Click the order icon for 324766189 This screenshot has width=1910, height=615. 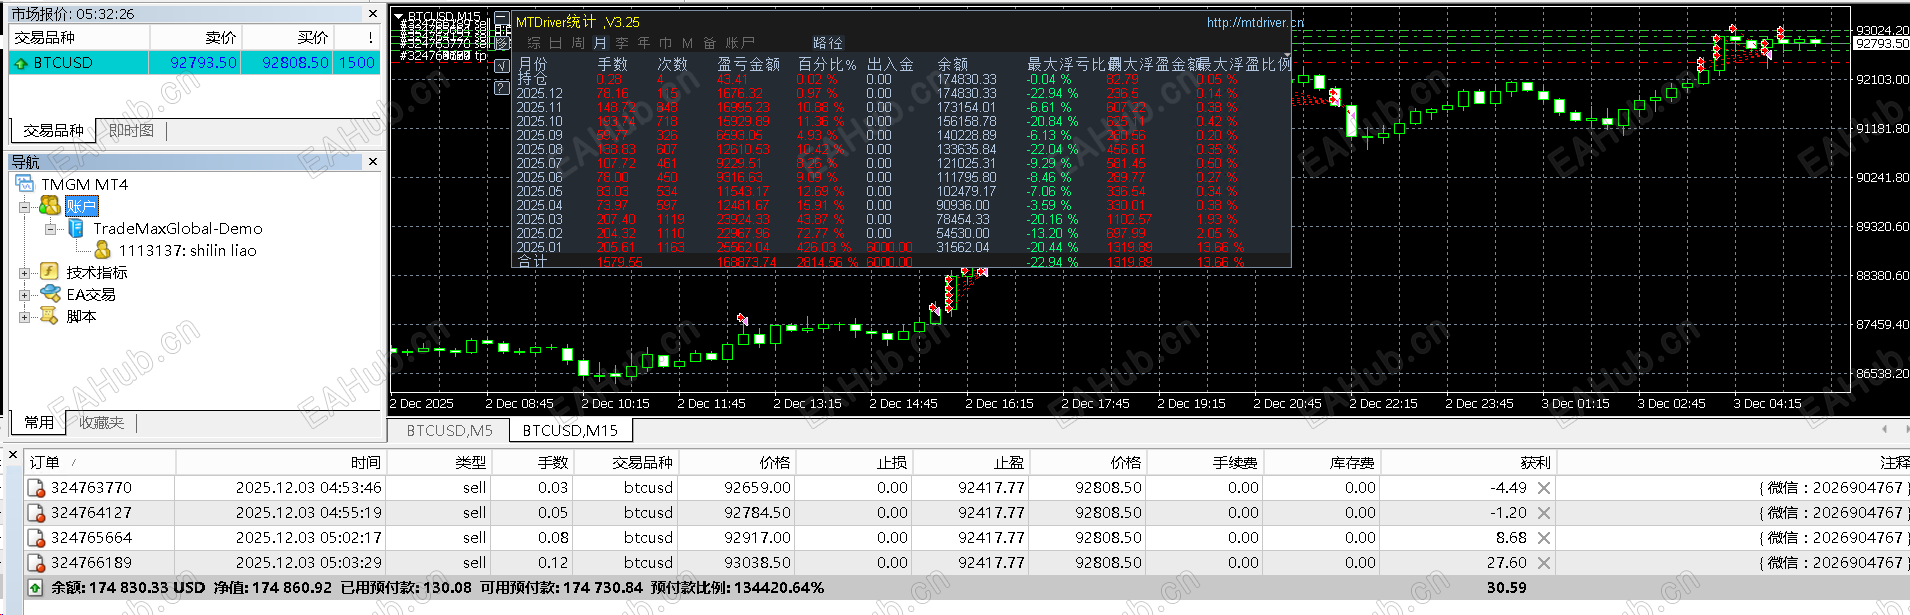(x=36, y=563)
